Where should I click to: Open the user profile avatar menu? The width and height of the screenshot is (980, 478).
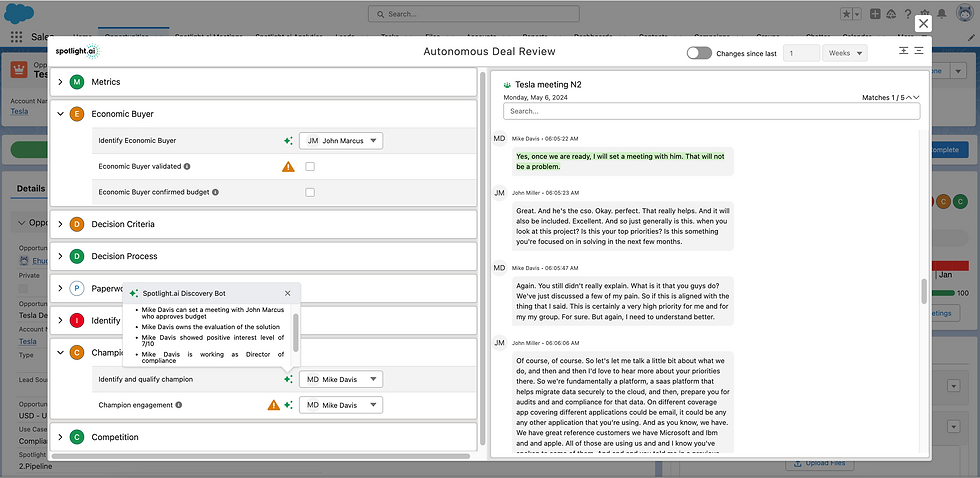[963, 13]
